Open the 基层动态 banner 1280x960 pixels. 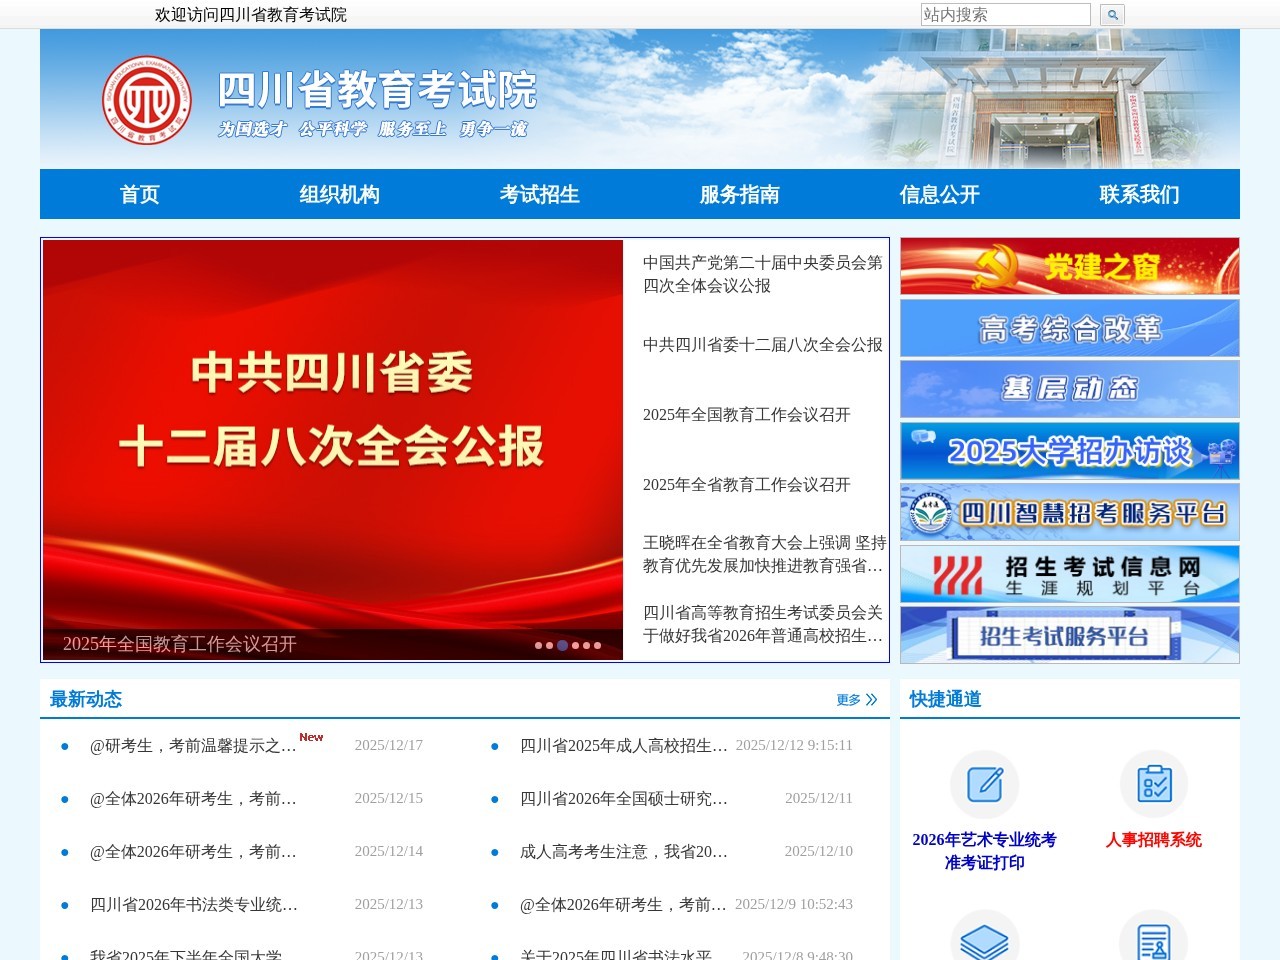(x=1068, y=389)
